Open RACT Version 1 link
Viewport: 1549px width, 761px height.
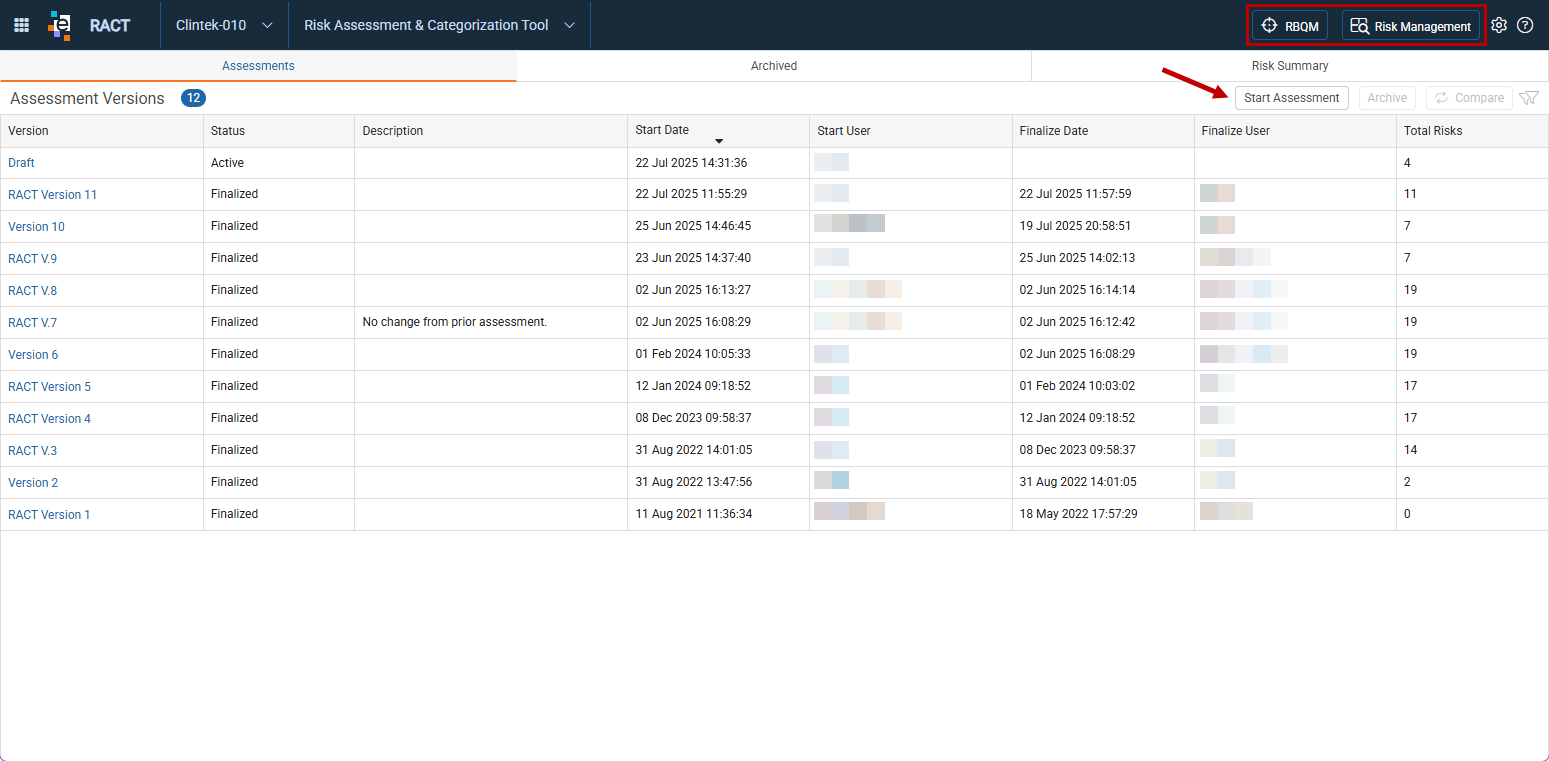pos(49,515)
